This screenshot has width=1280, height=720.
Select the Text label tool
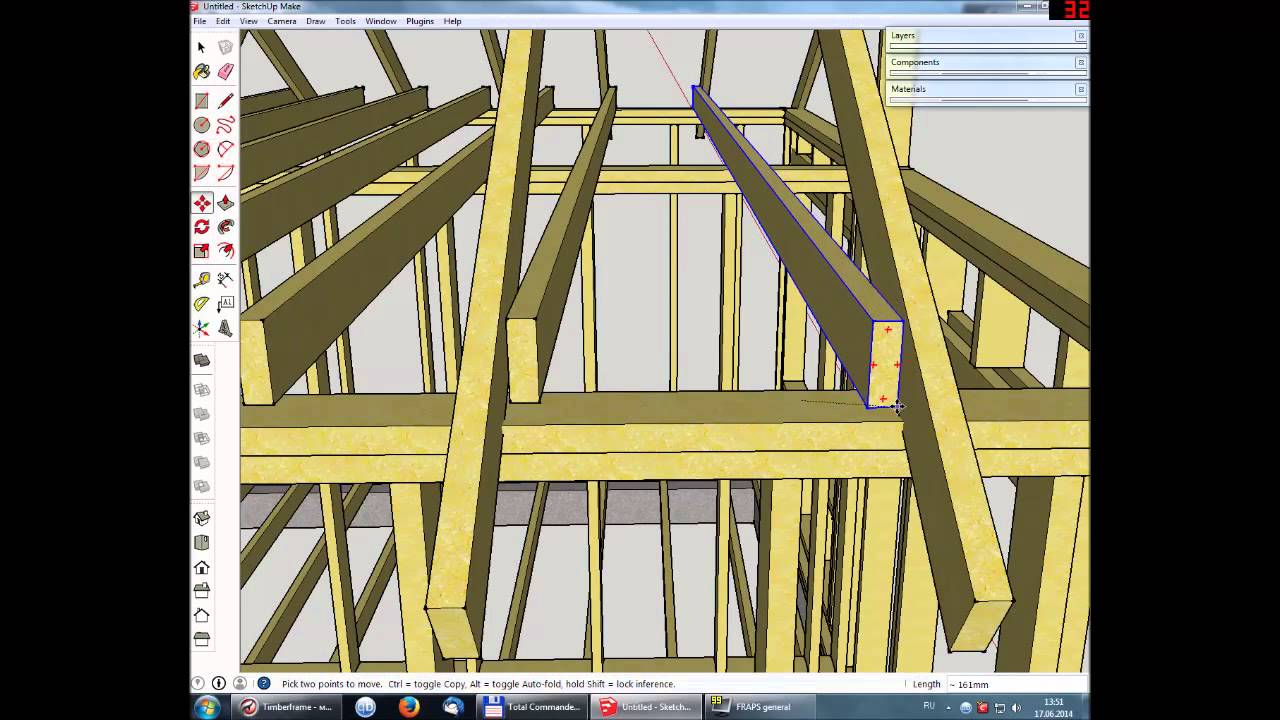(x=225, y=304)
